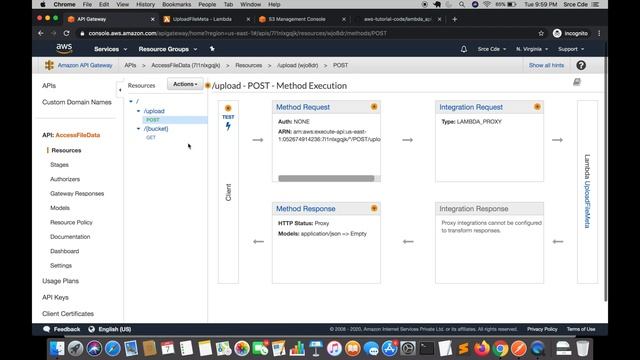Open the Resource Groups dropdown
The width and height of the screenshot is (640, 360).
tap(168, 49)
